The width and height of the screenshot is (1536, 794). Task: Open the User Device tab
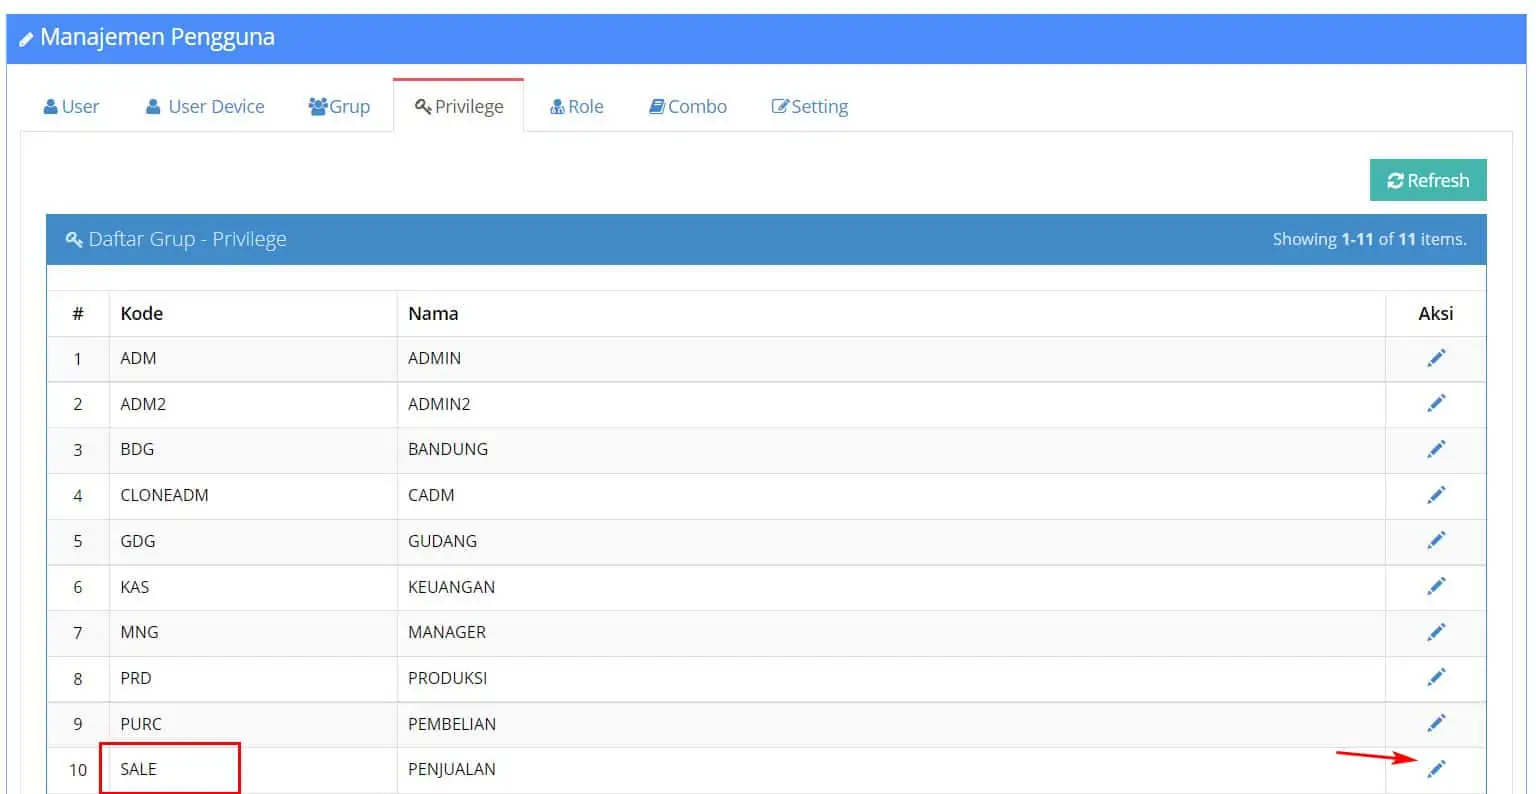pos(205,107)
